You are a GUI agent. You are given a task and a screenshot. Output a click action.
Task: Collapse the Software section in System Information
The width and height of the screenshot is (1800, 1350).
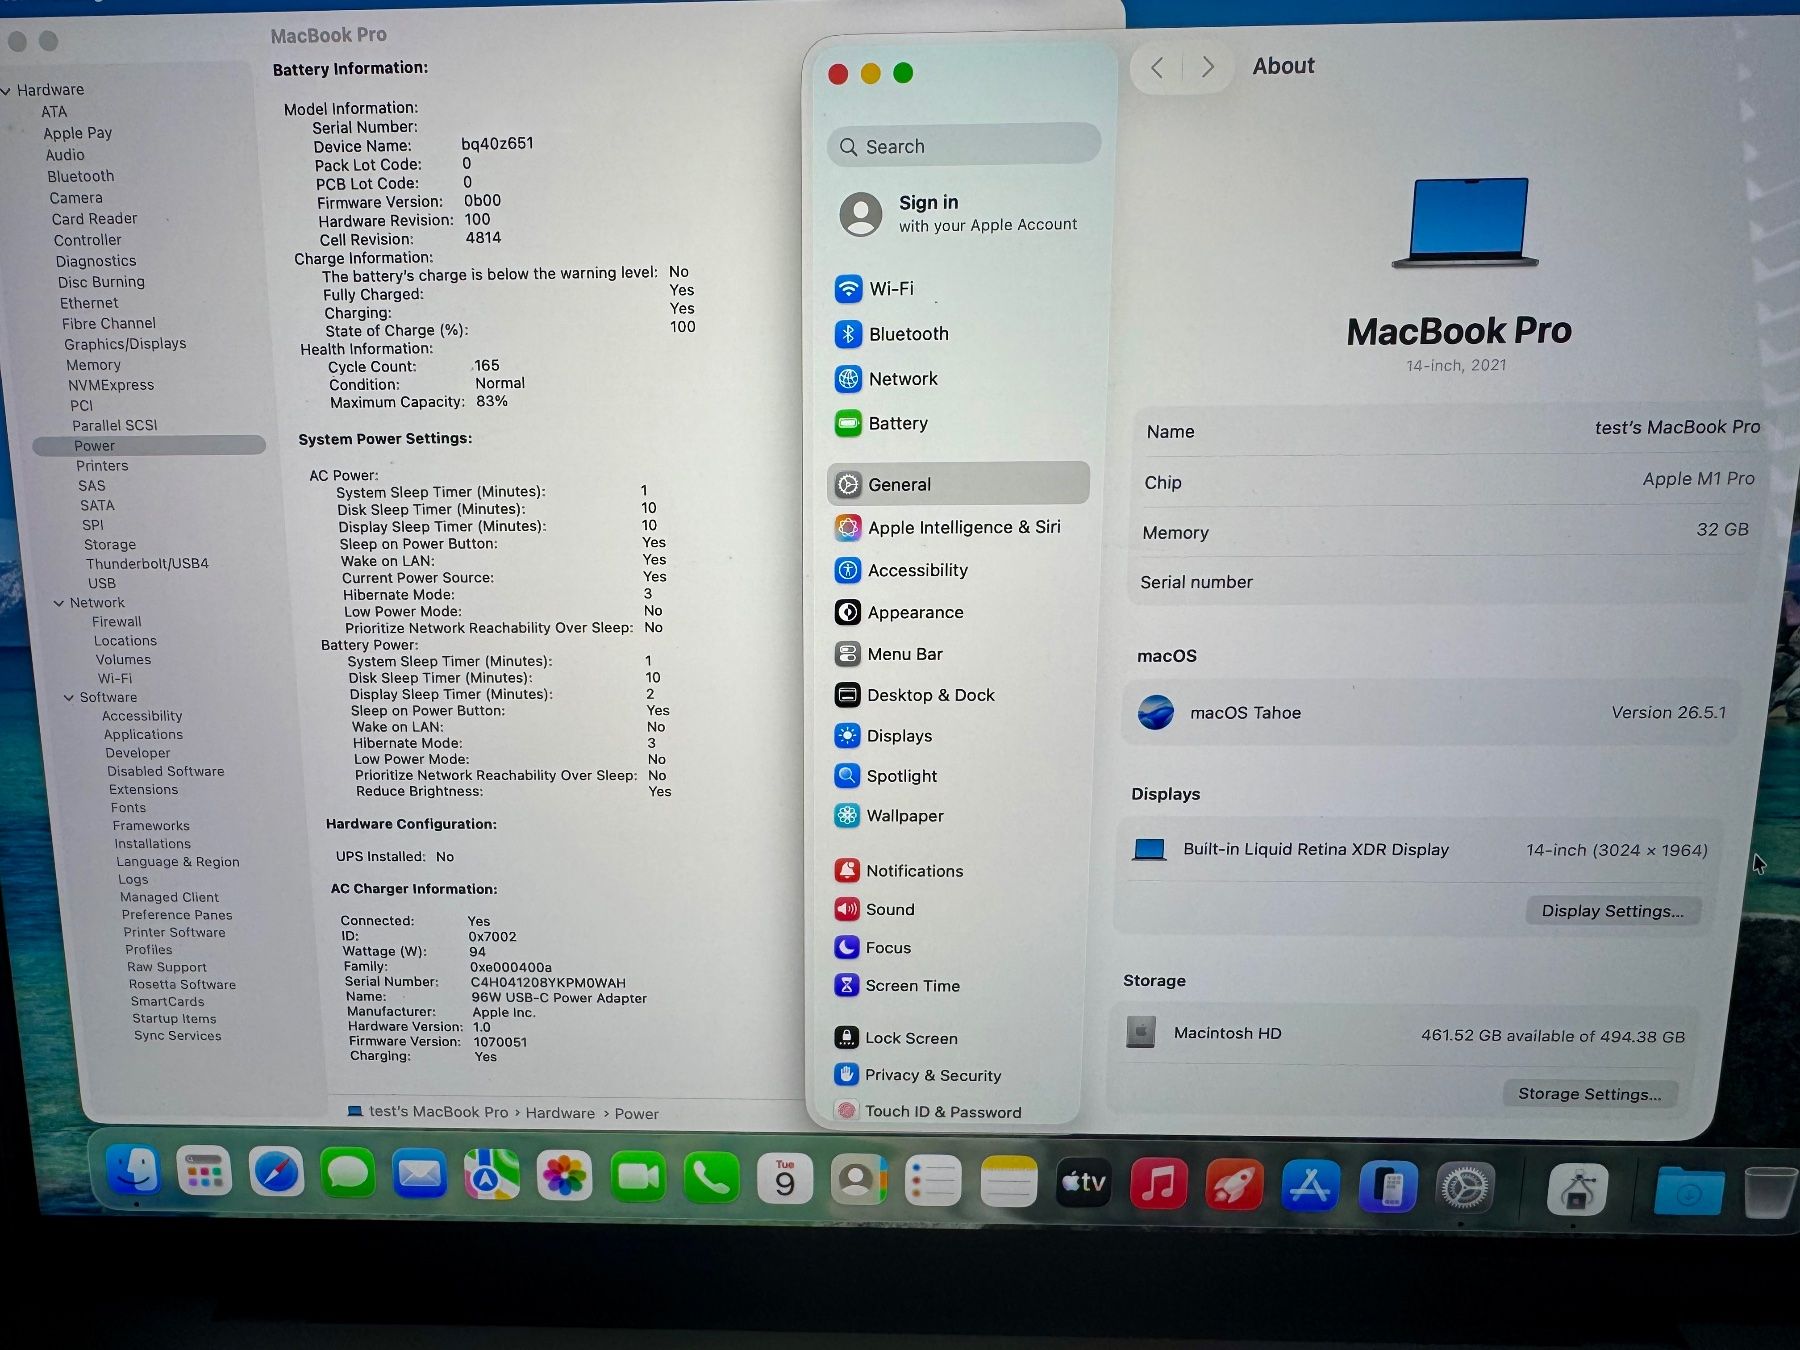tap(69, 698)
